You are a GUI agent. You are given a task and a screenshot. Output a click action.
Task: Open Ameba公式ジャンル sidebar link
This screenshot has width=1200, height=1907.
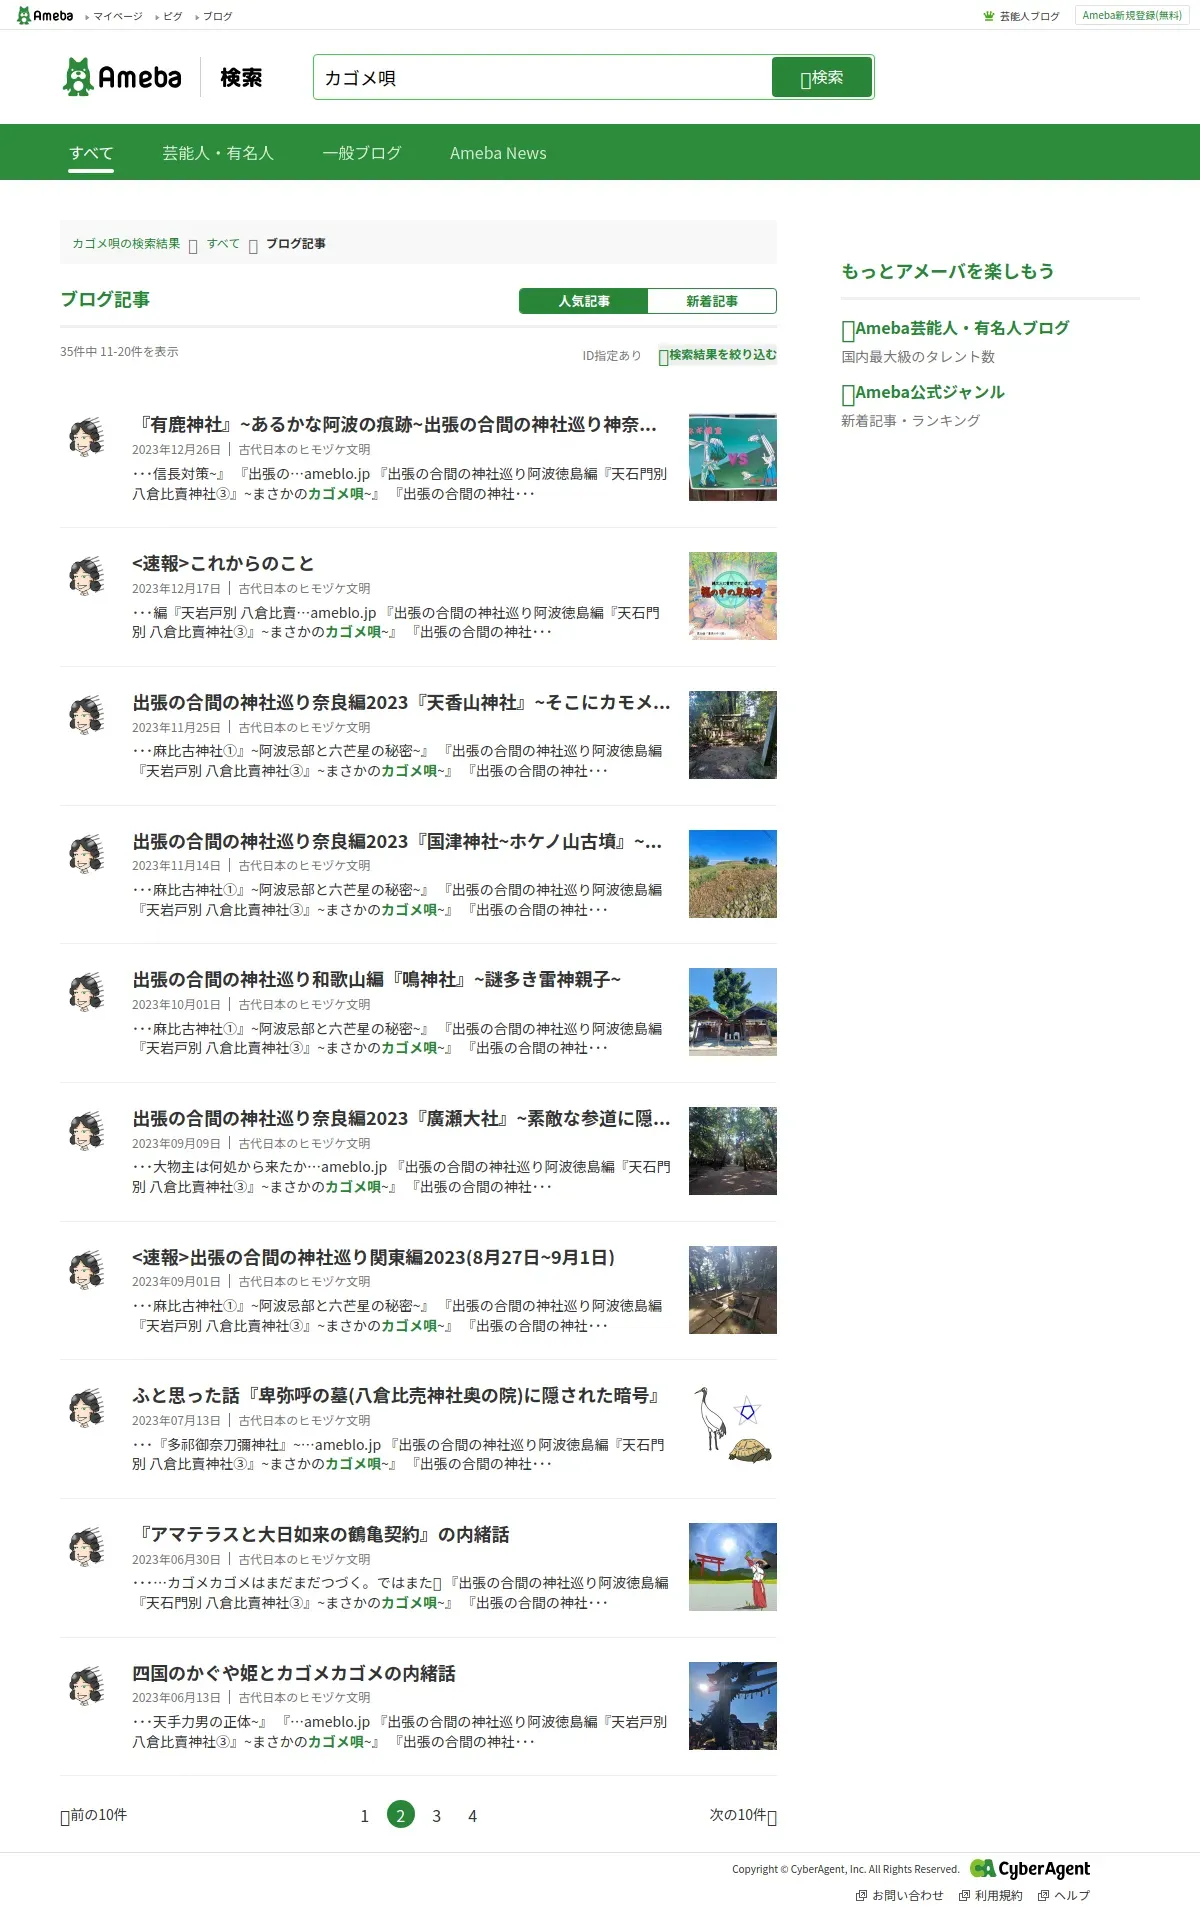coord(923,392)
